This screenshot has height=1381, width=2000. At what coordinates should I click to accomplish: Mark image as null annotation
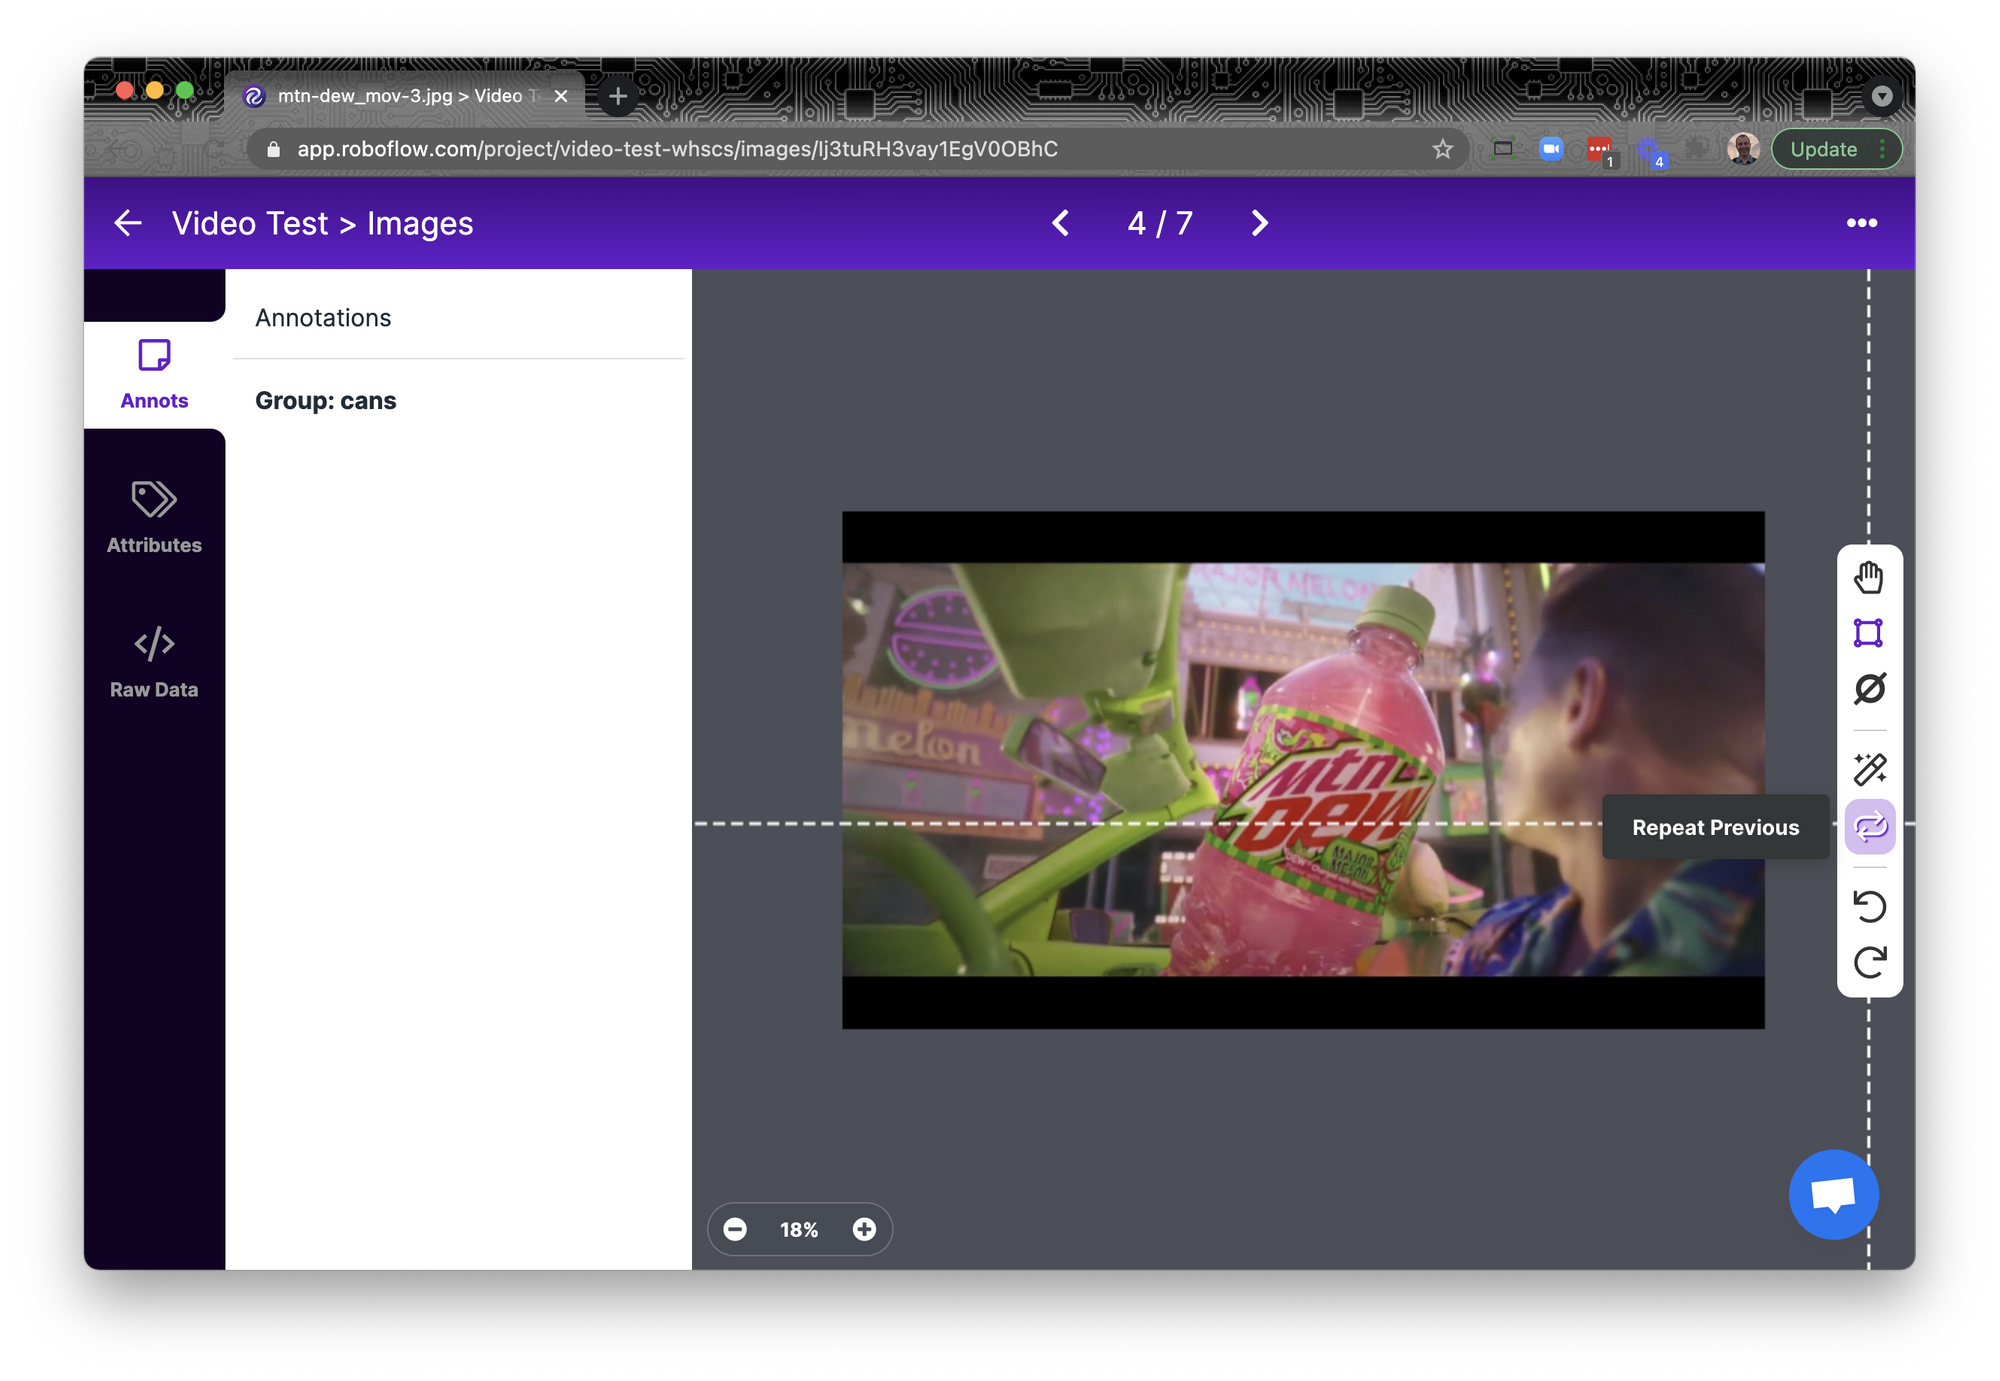click(1868, 689)
